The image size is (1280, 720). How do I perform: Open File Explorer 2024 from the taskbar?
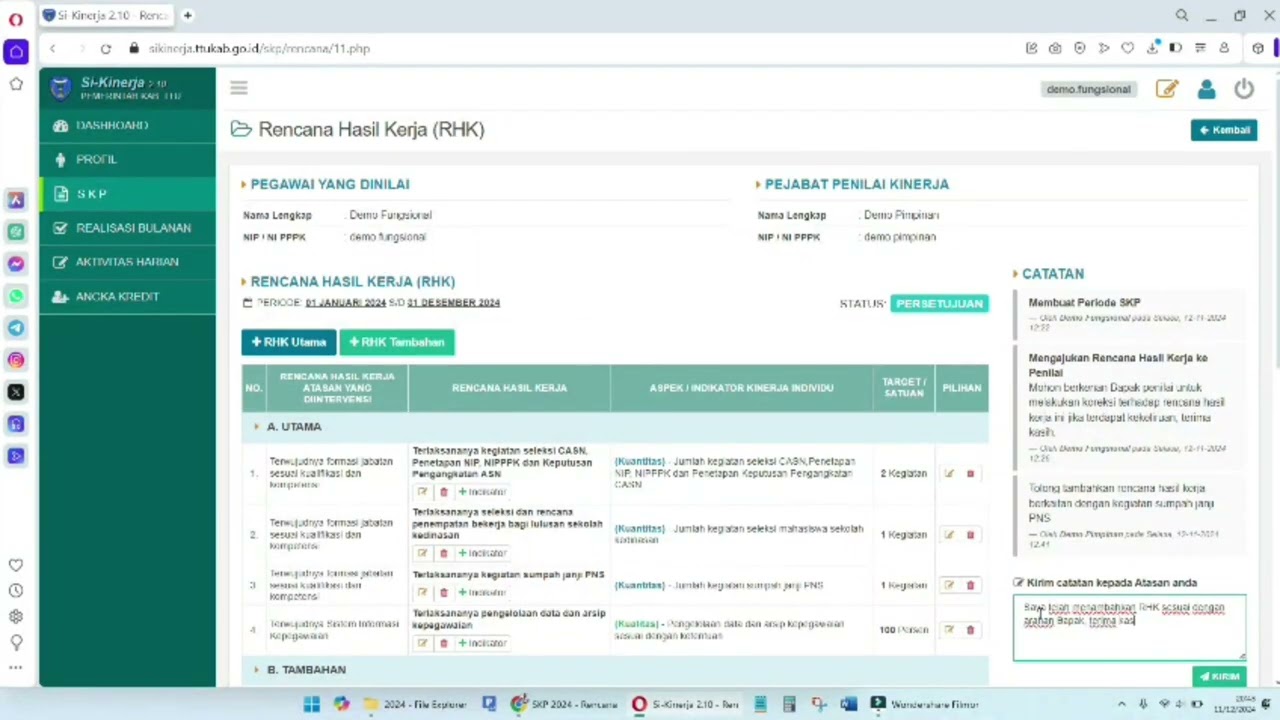pyautogui.click(x=417, y=704)
